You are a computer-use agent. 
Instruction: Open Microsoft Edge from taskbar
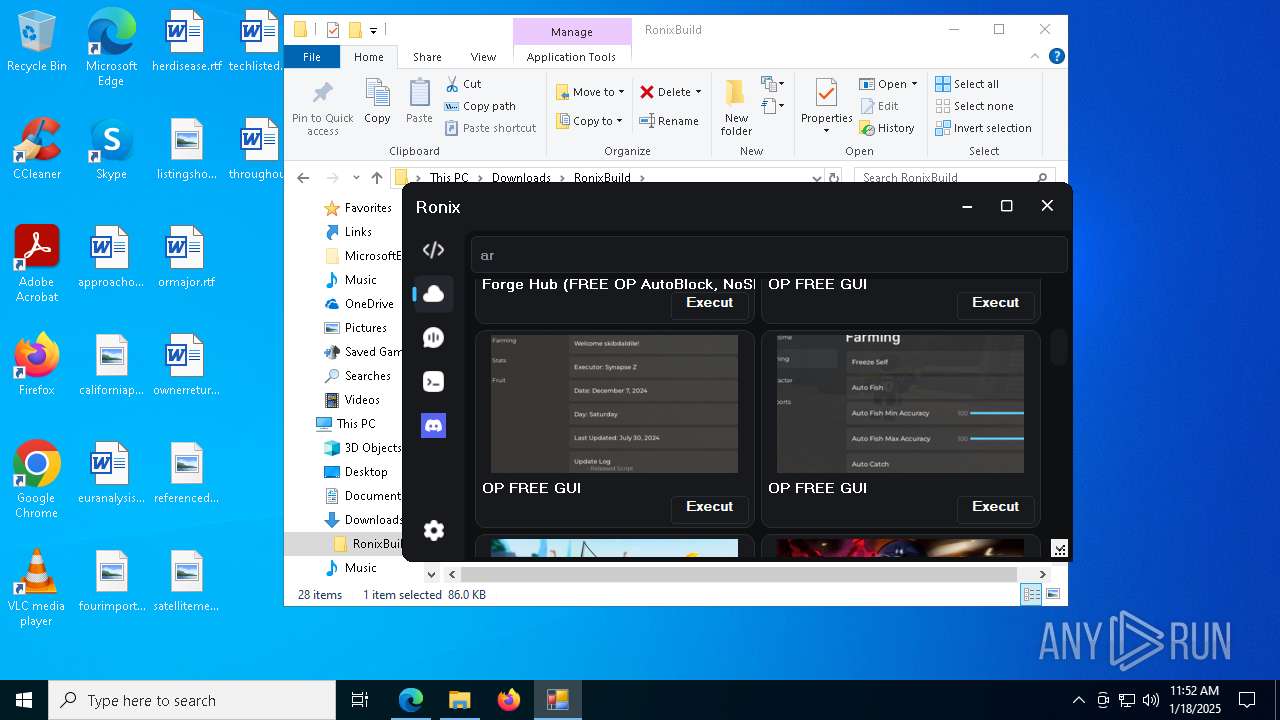[411, 700]
